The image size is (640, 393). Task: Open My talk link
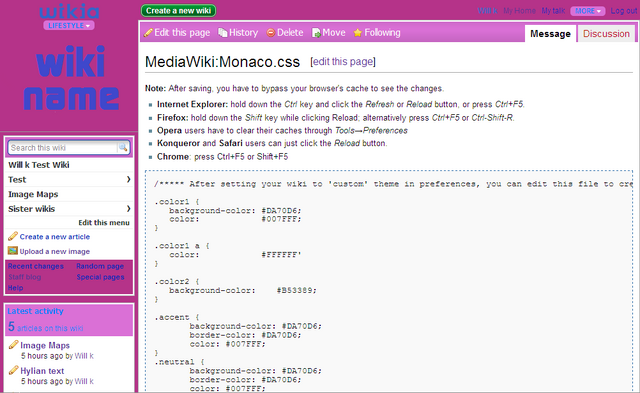tap(553, 11)
